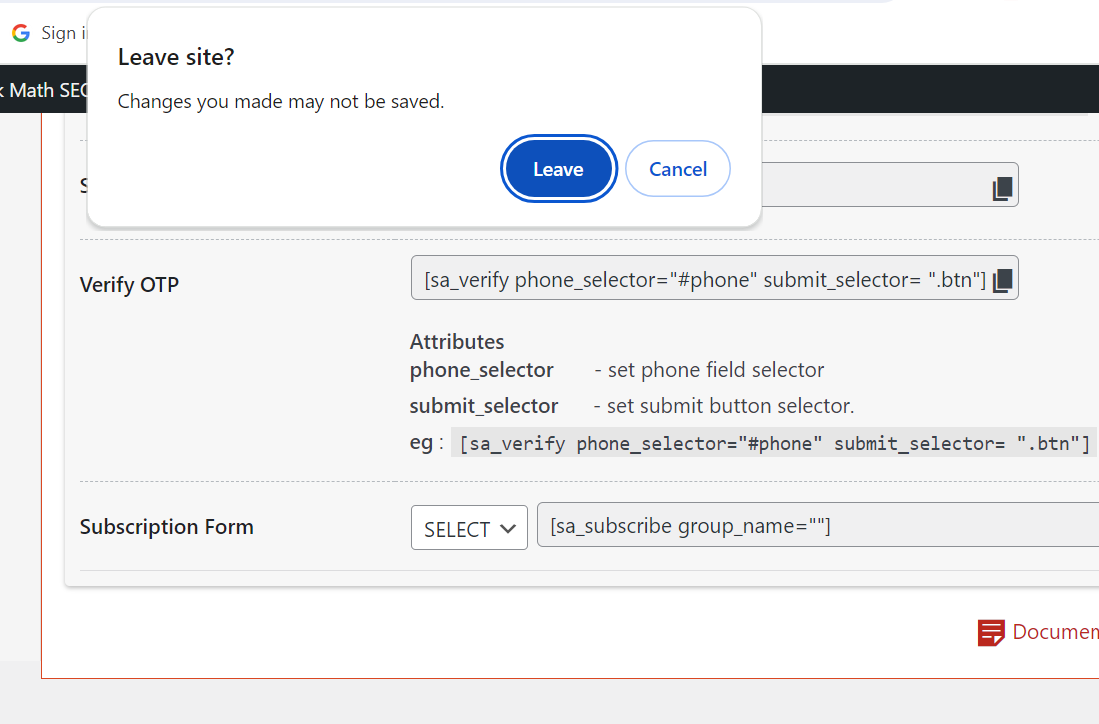
Task: Click the partially hidden shortcode field near top
Action: click(x=889, y=185)
